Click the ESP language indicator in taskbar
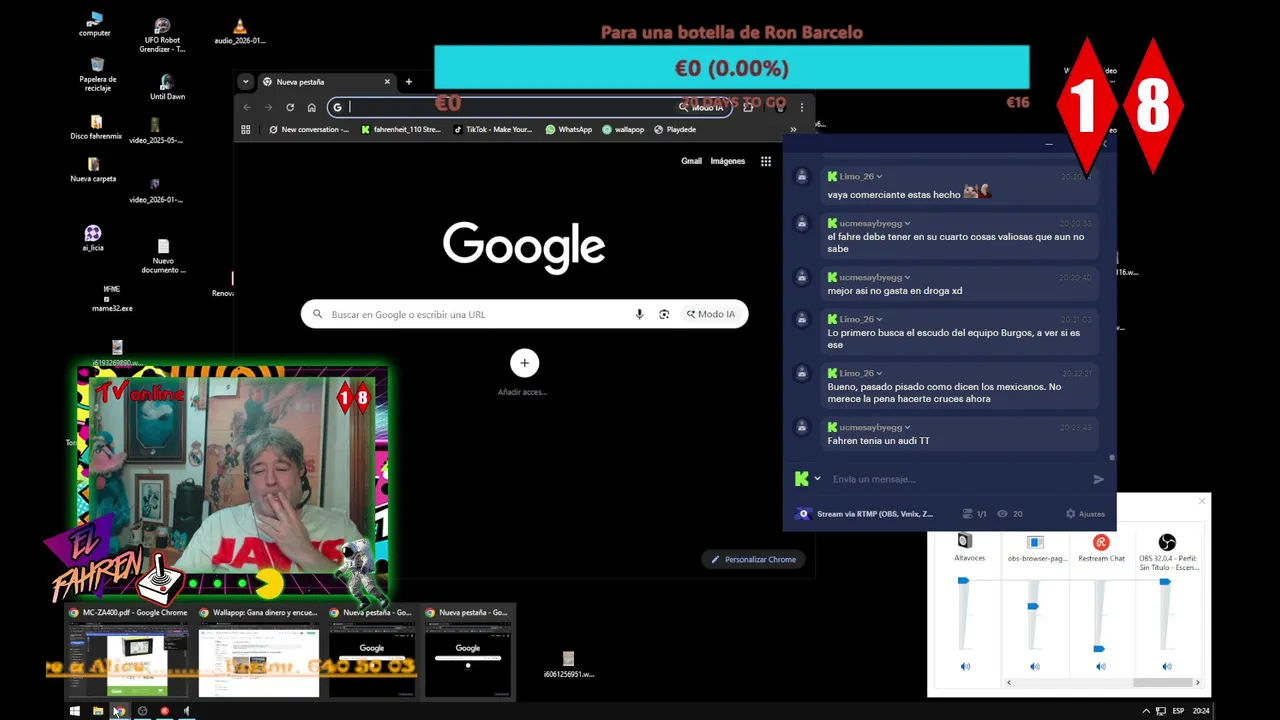The image size is (1280, 720). click(x=1178, y=711)
